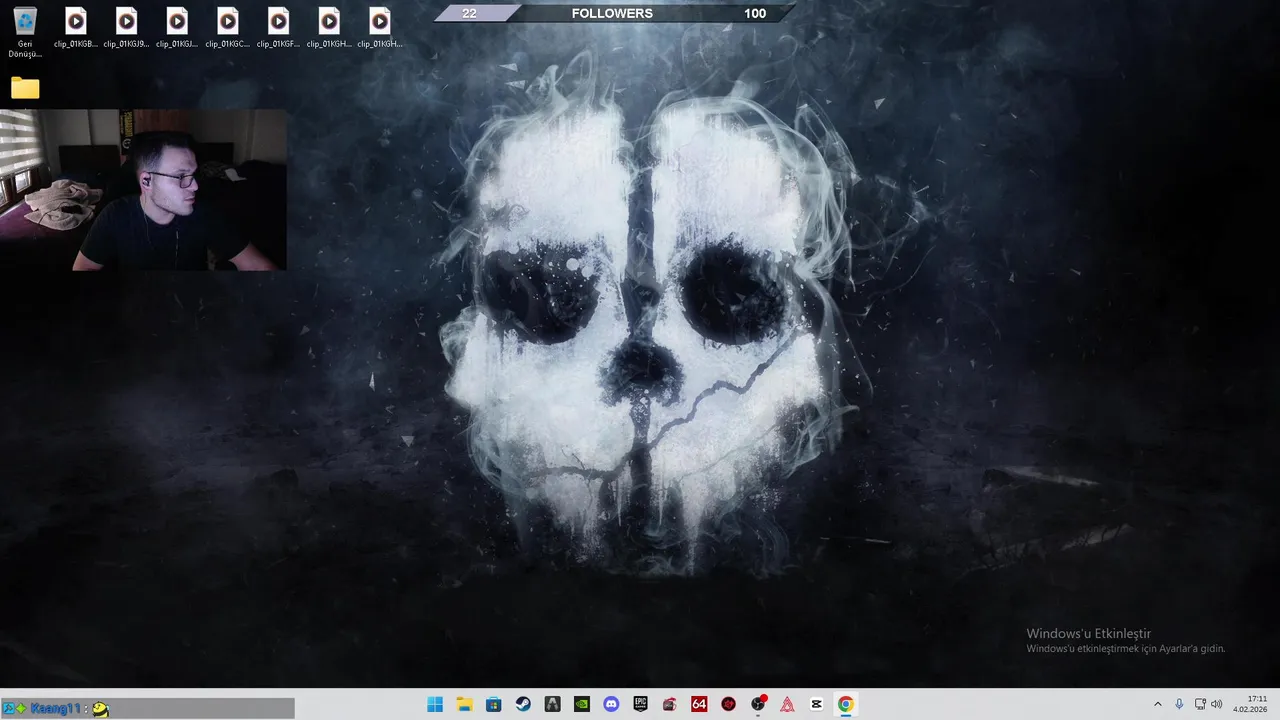Viewport: 1280px width, 720px height.
Task: Select the clip_01KGB video file
Action: [76, 28]
